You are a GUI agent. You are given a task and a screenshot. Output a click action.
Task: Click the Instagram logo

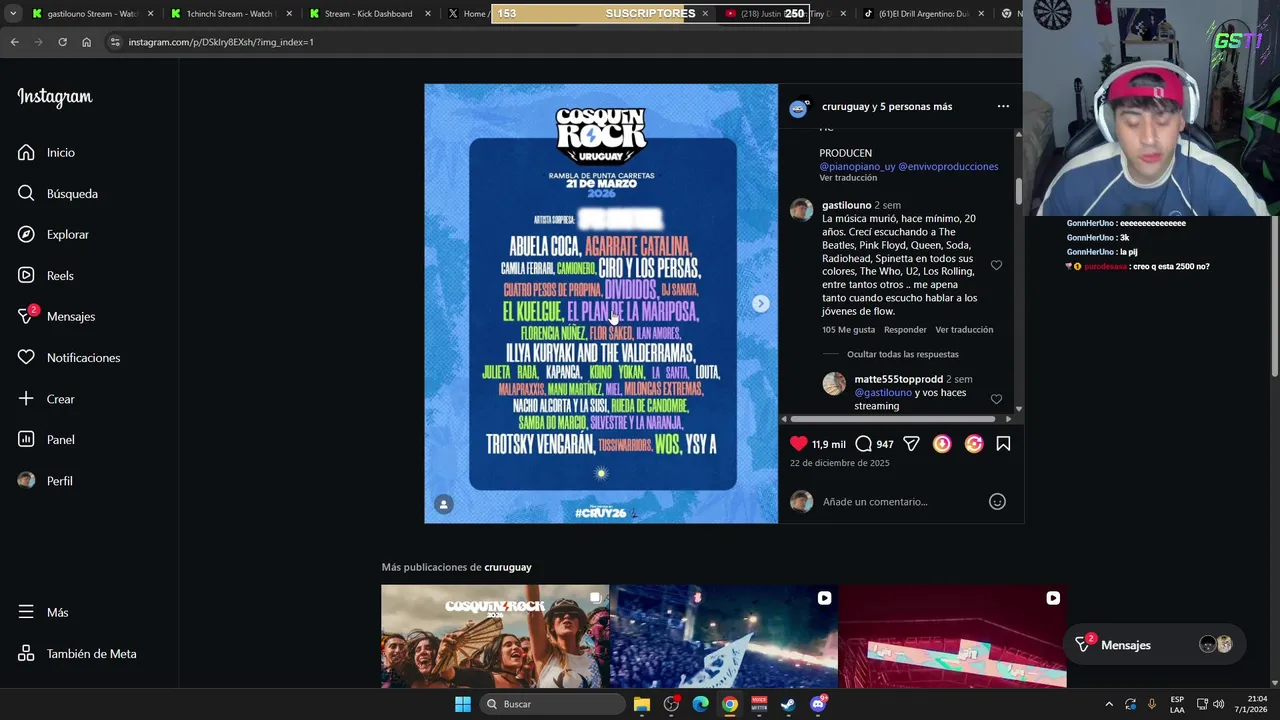pyautogui.click(x=55, y=97)
